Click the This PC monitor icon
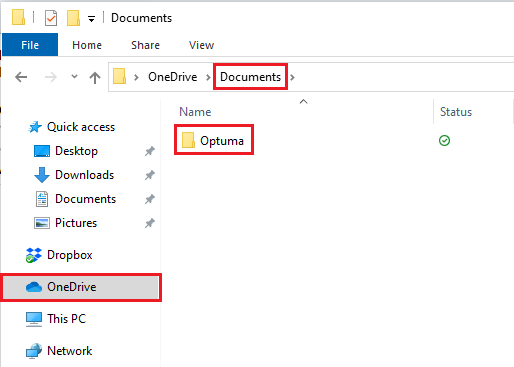This screenshot has height=367, width=514. (x=34, y=319)
